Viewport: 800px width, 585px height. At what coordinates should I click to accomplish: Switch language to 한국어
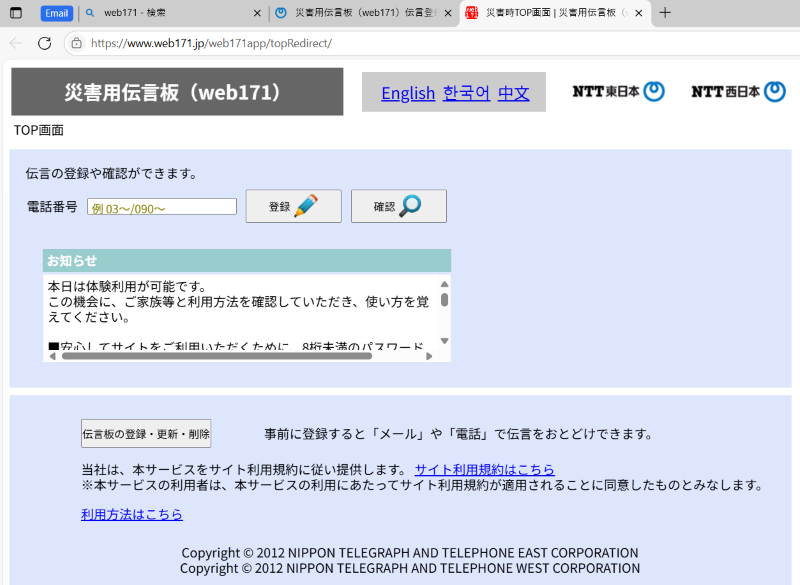pyautogui.click(x=466, y=93)
